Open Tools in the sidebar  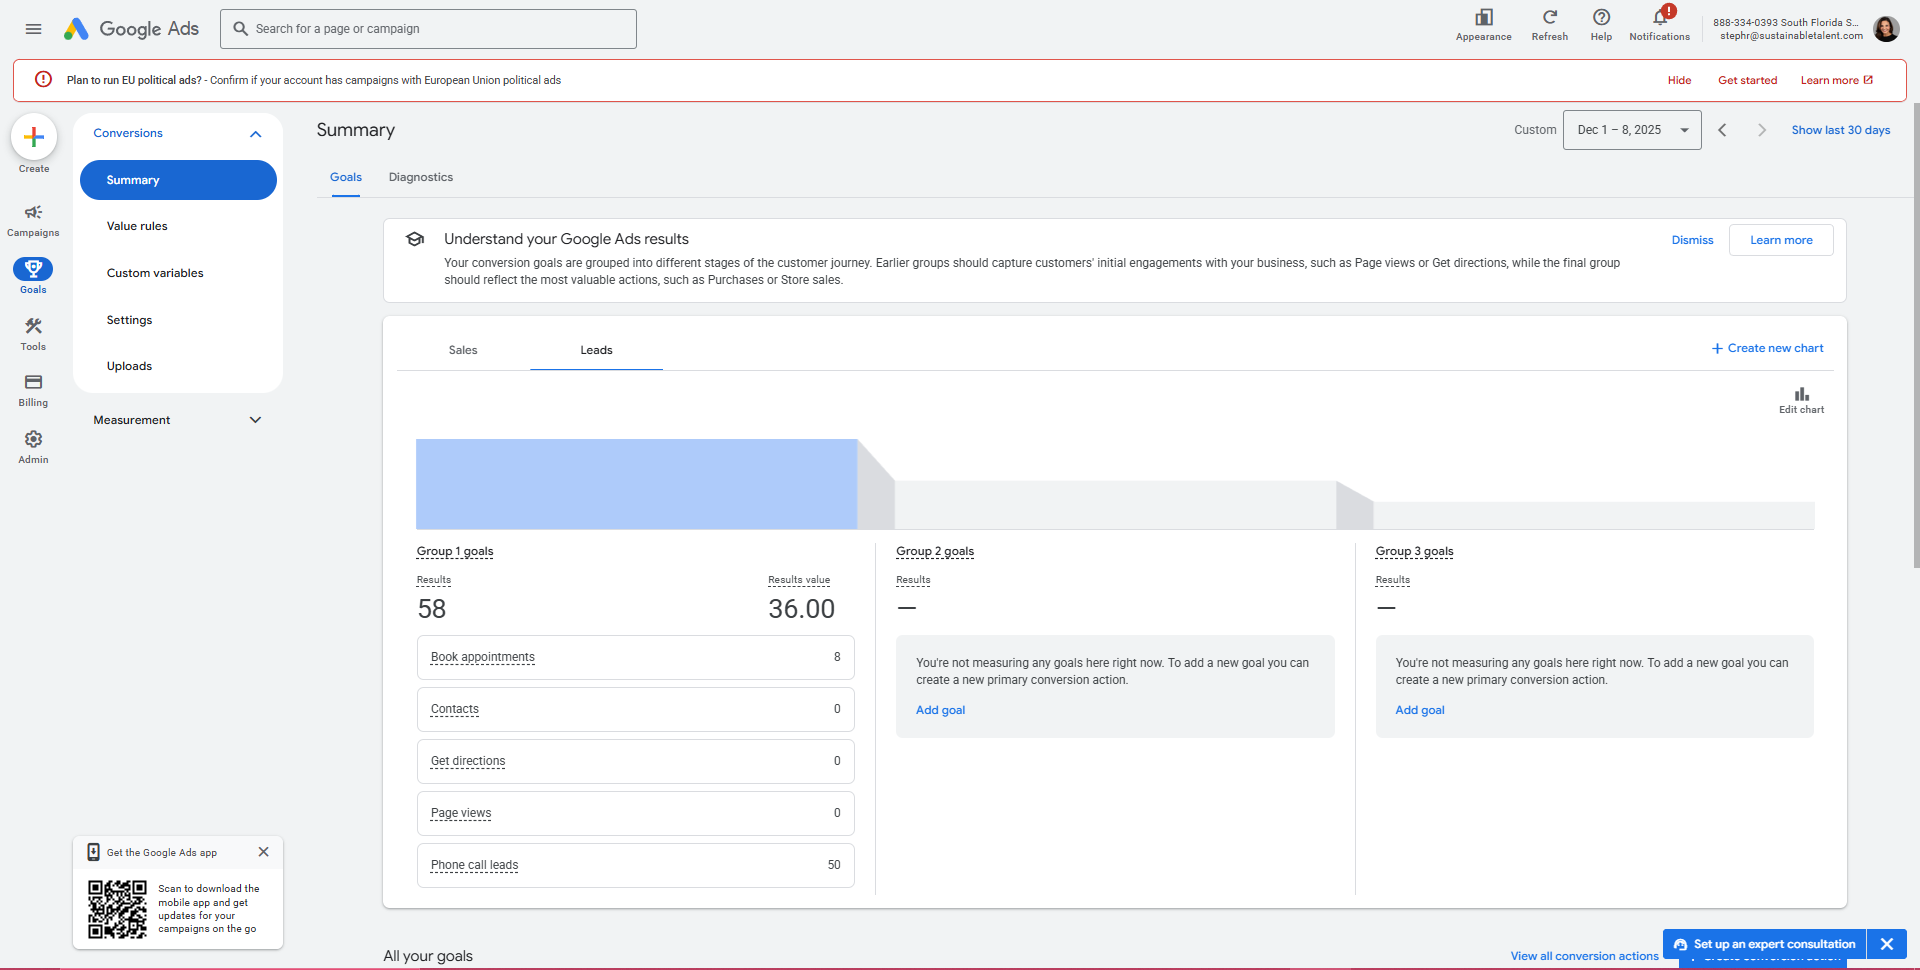point(33,334)
